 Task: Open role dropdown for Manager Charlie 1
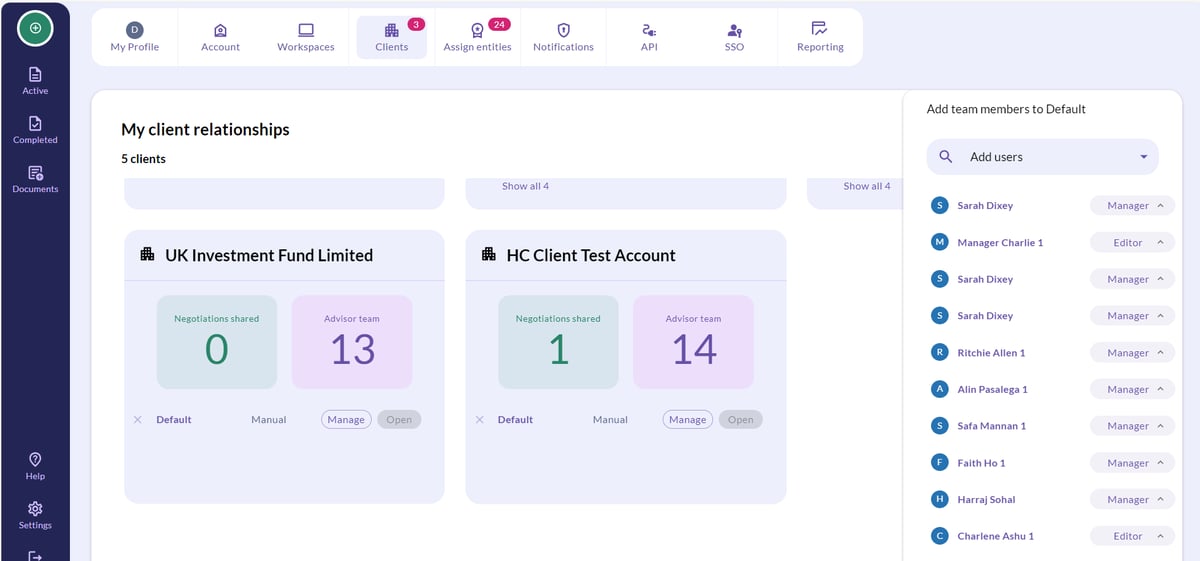tap(1132, 242)
